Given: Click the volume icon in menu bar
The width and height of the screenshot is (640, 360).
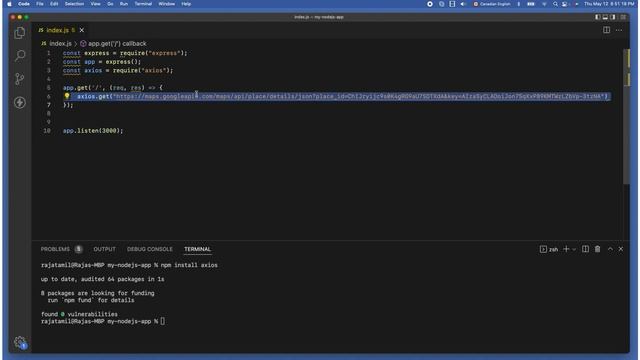Looking at the screenshot, I should point(463,4).
